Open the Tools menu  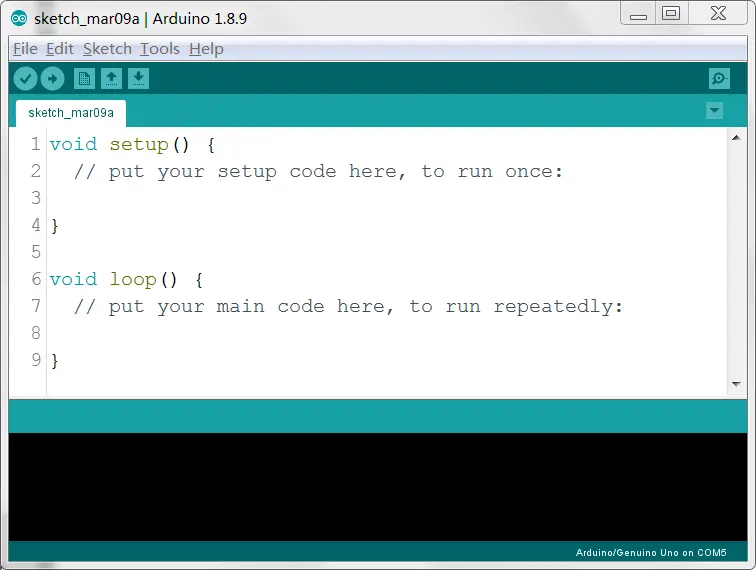pos(160,49)
